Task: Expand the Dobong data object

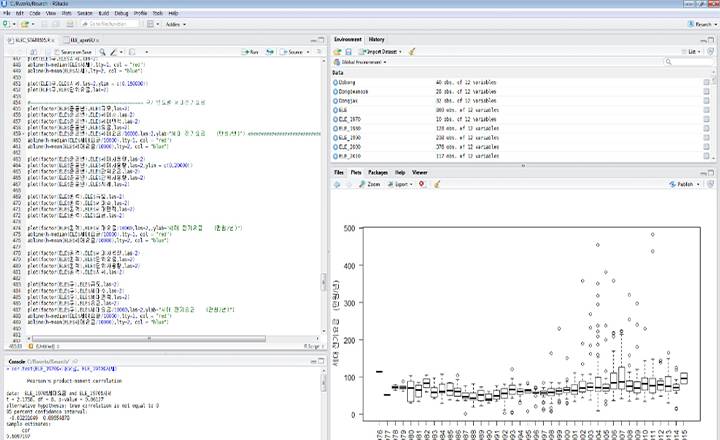Action: click(x=336, y=82)
